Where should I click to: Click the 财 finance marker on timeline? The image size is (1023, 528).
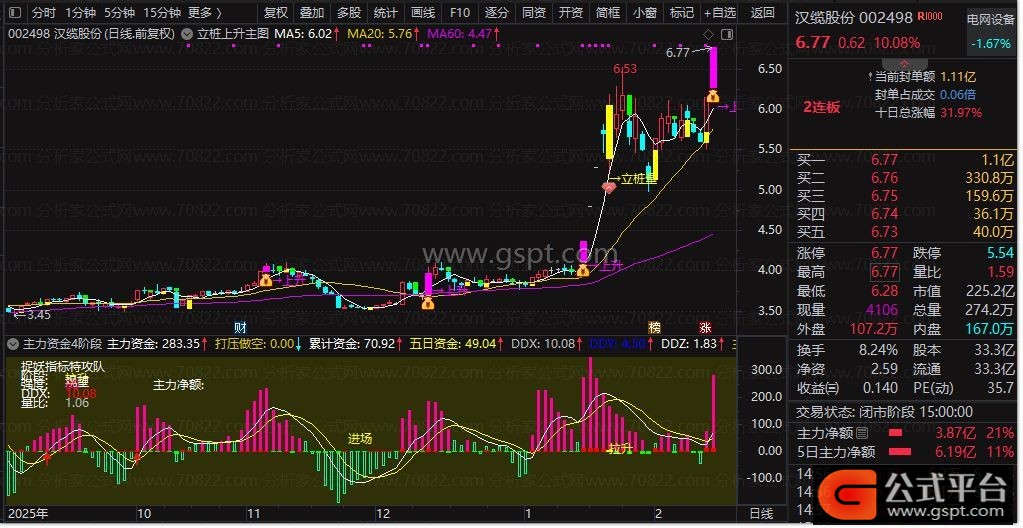pyautogui.click(x=240, y=328)
